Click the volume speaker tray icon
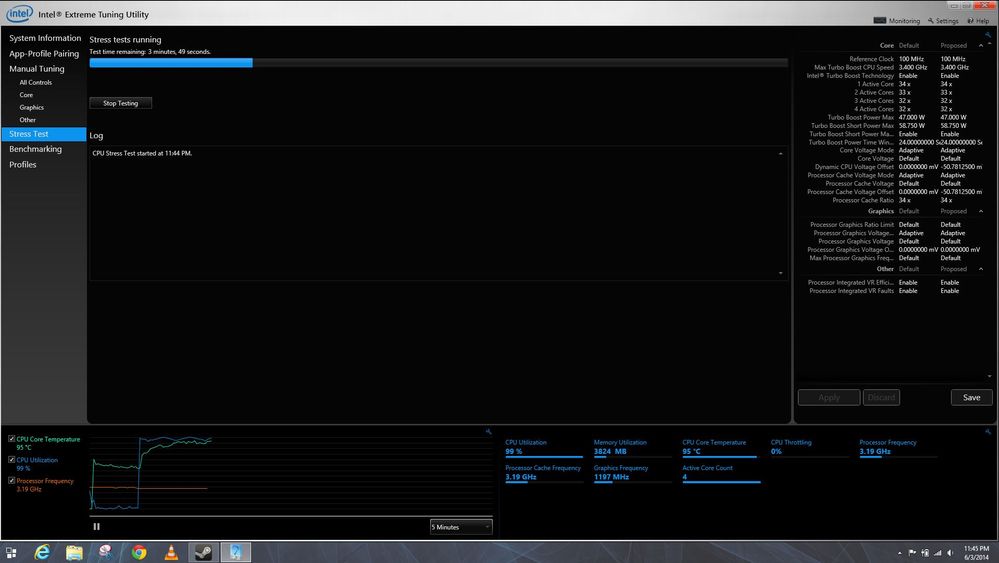The width and height of the screenshot is (999, 563). coord(950,553)
